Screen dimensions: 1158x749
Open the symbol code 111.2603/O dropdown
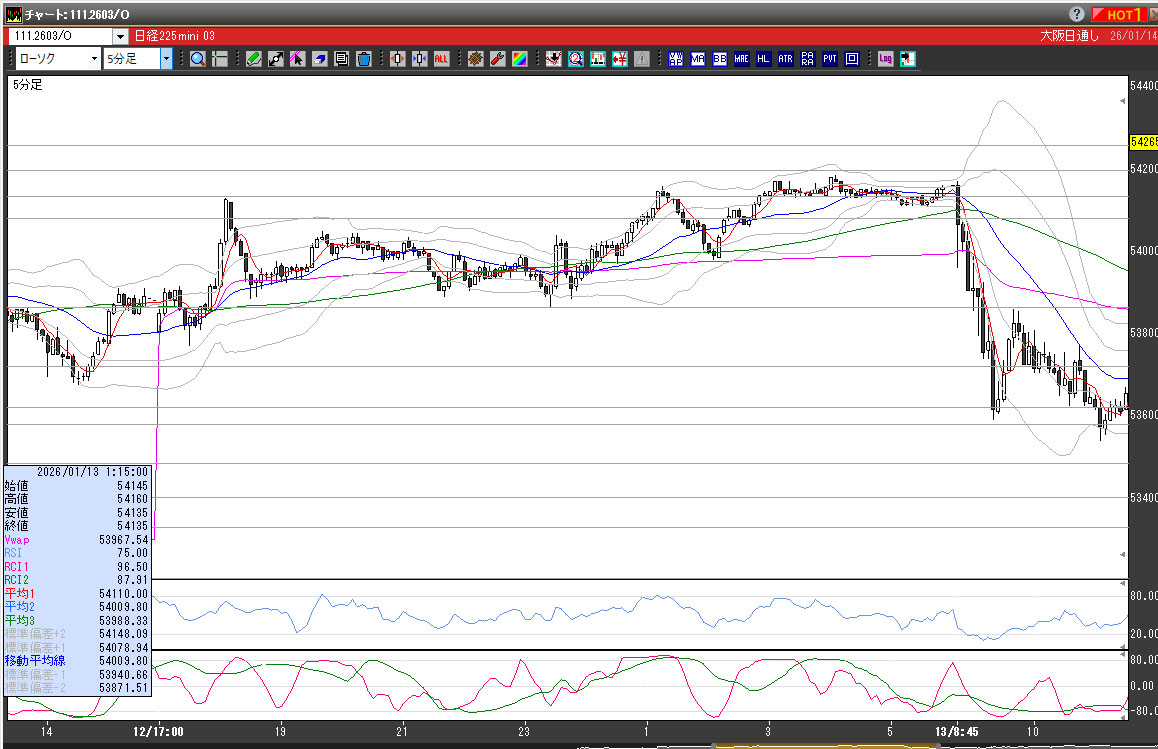click(120, 36)
